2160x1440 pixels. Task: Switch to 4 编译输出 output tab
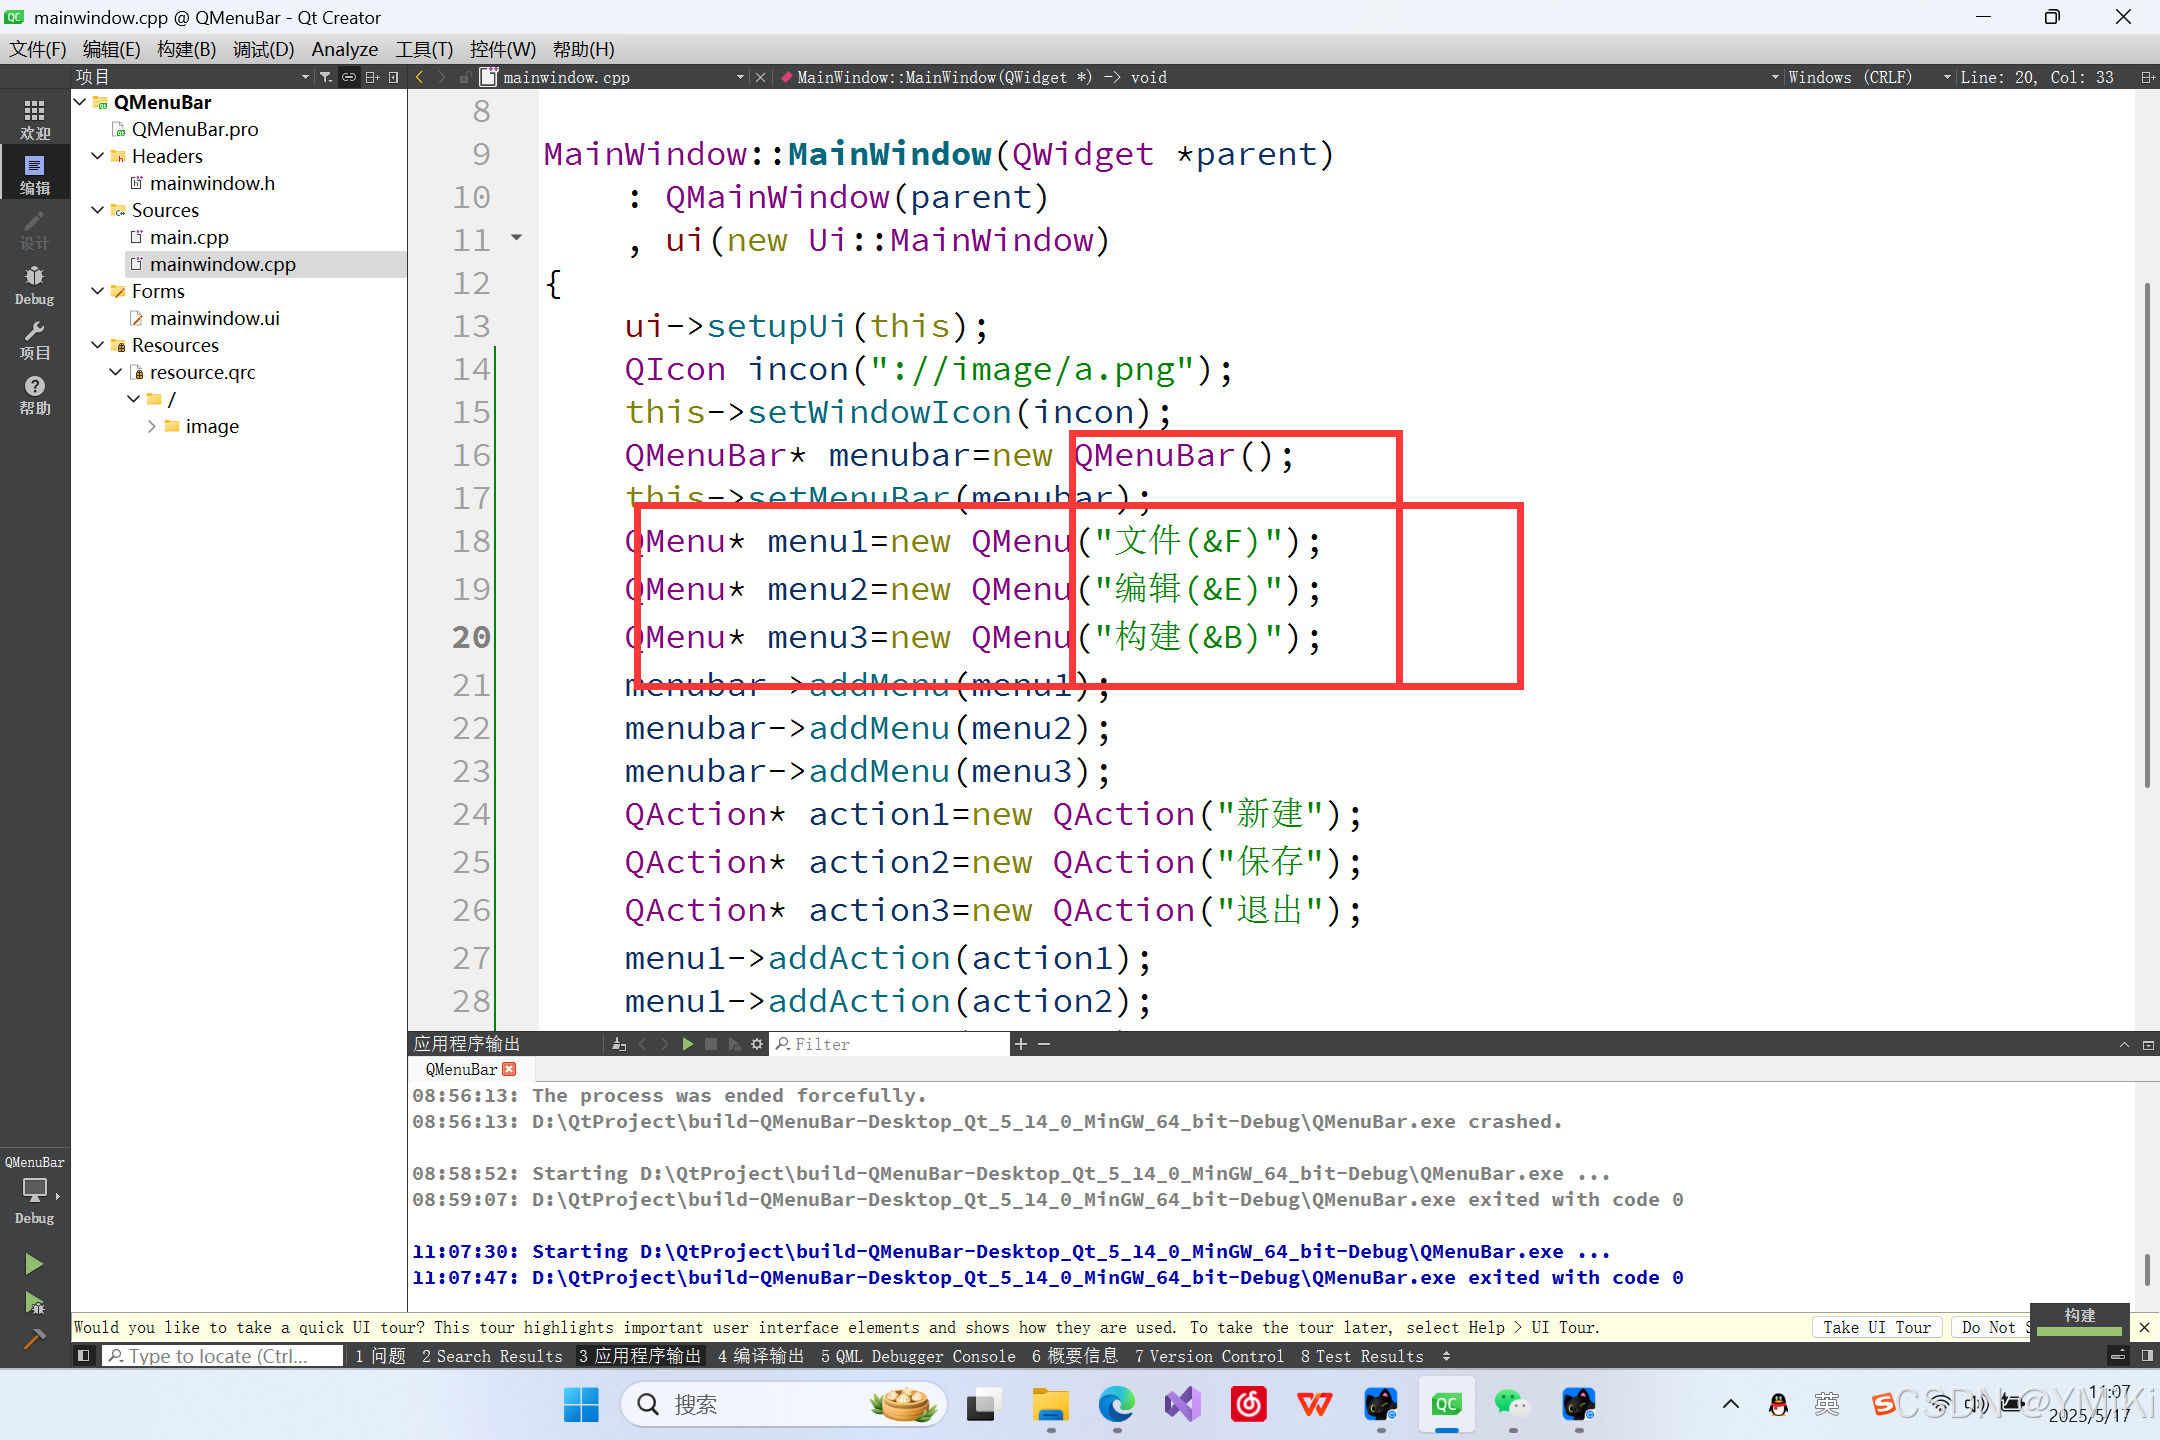(x=760, y=1356)
